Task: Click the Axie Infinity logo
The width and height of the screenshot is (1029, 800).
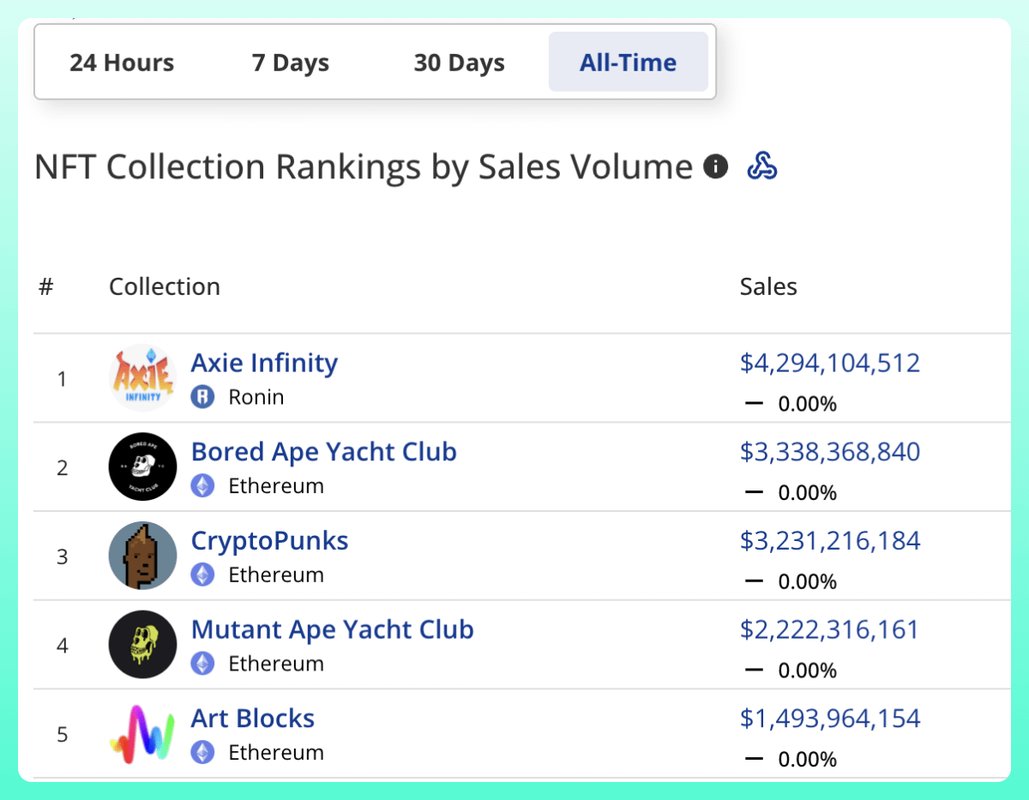Action: click(x=142, y=379)
